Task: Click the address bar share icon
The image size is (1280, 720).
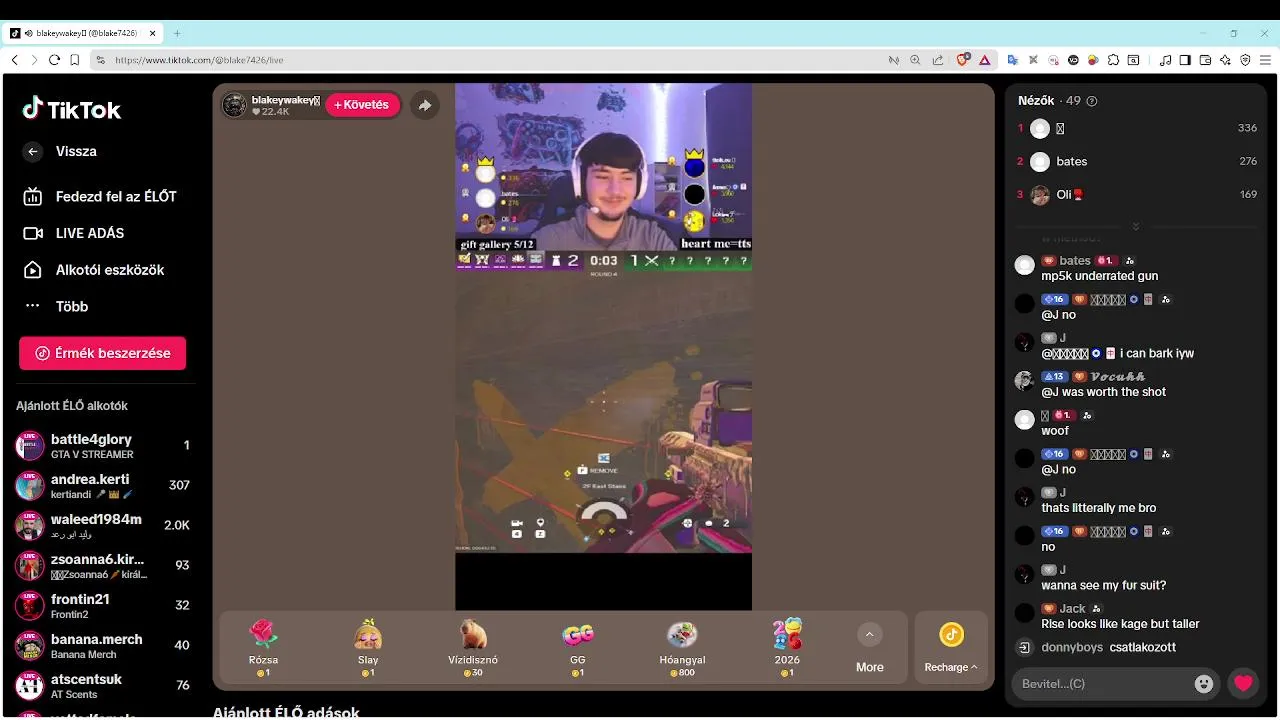Action: 937,60
